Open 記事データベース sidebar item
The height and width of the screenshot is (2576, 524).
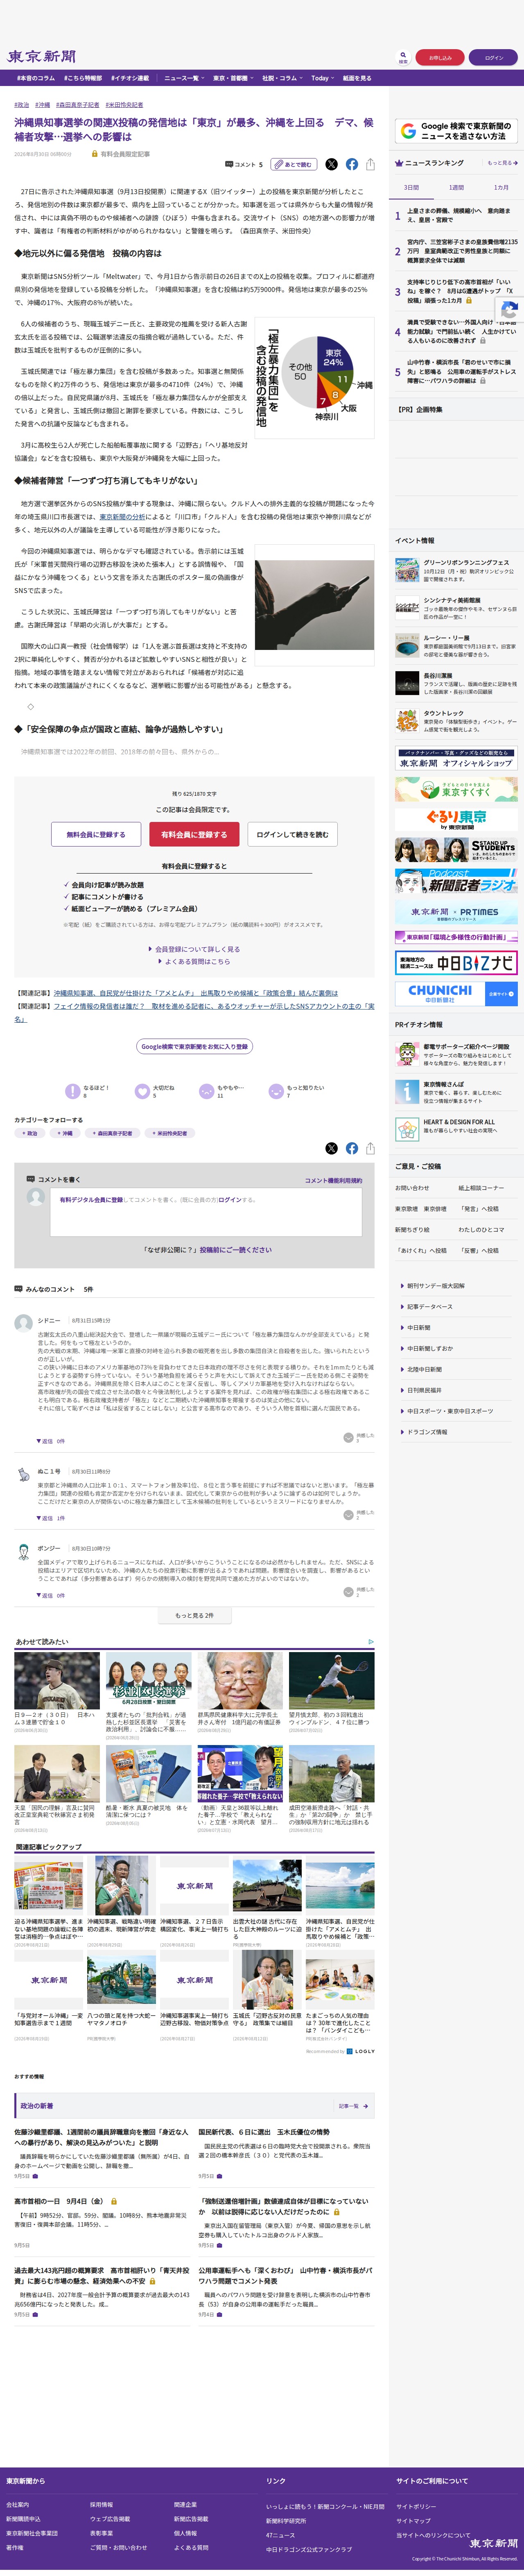point(429,1306)
